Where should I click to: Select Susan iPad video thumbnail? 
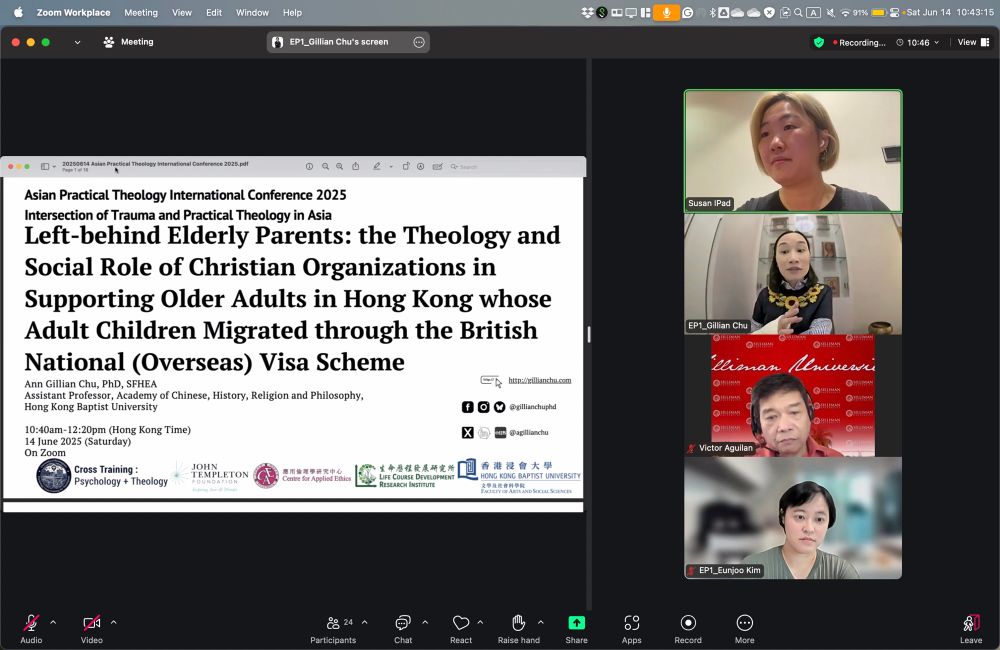coord(793,151)
